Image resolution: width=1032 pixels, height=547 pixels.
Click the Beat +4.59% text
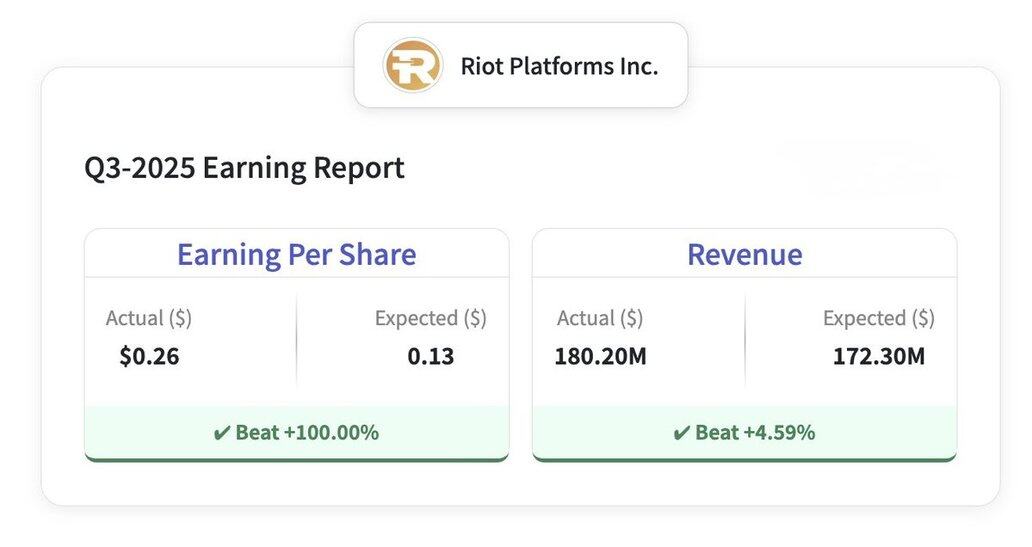point(755,433)
